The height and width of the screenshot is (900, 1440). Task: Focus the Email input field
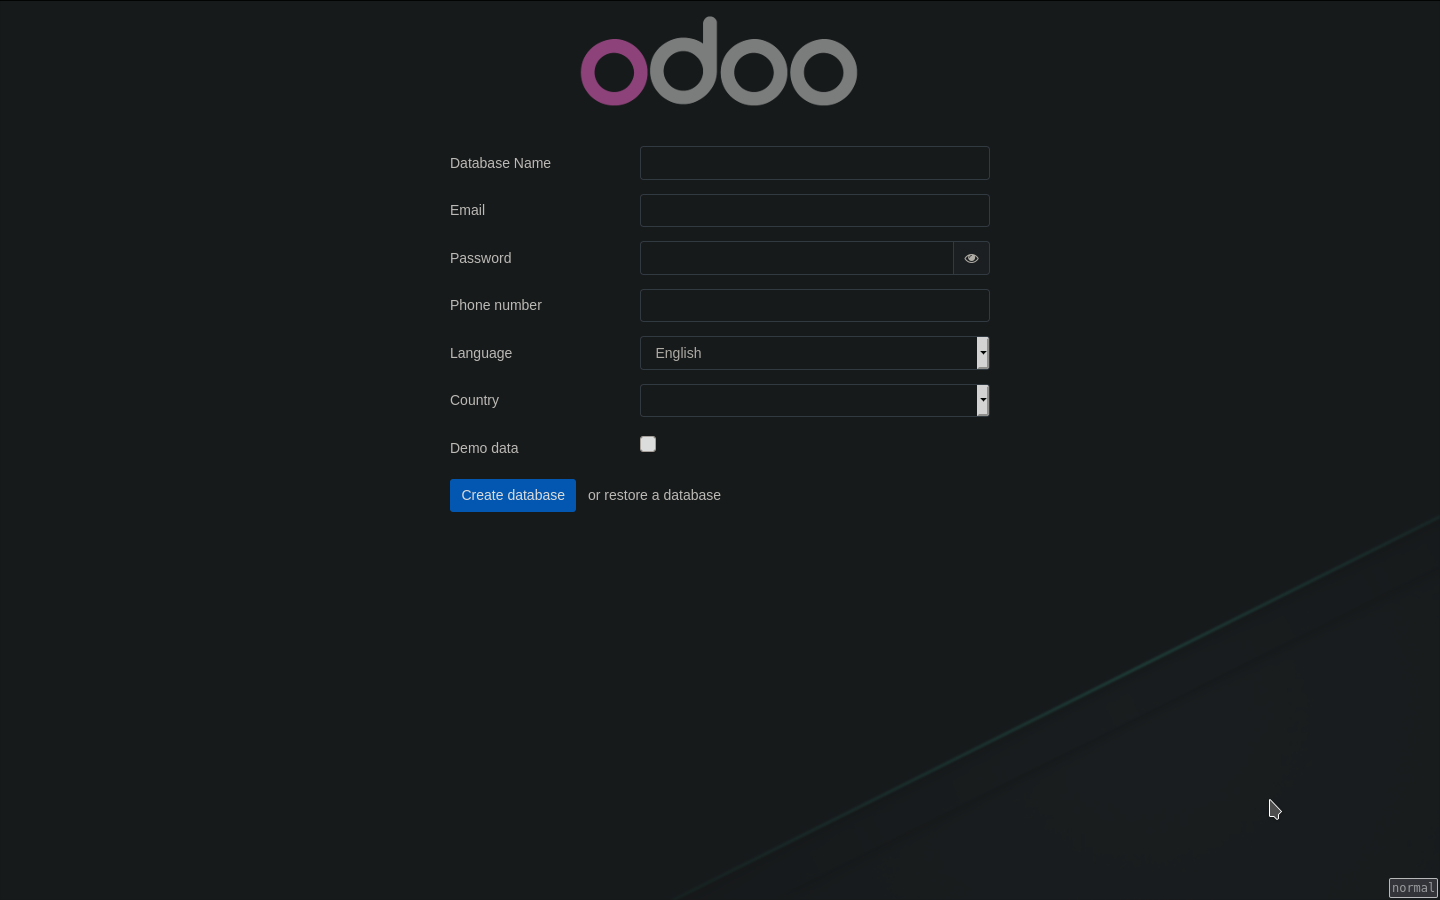coord(814,210)
